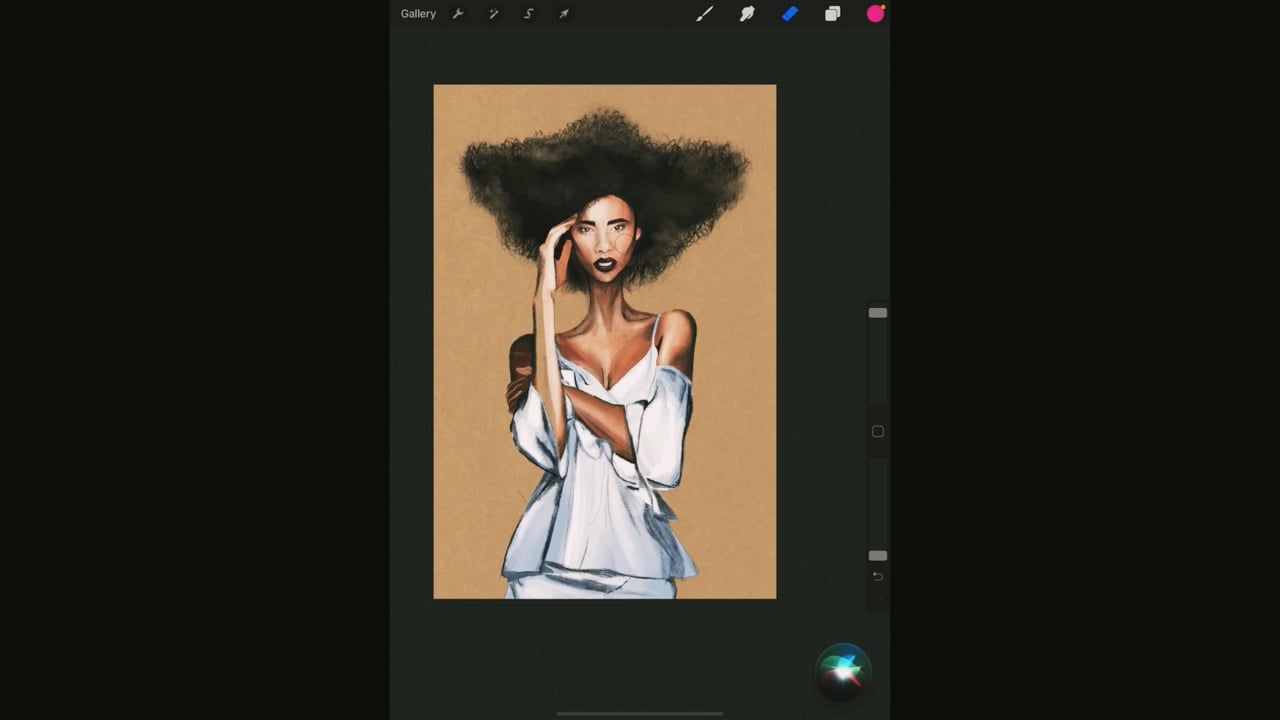Viewport: 1280px width, 720px height.
Task: Click the opacity slider handle
Action: coord(877,555)
